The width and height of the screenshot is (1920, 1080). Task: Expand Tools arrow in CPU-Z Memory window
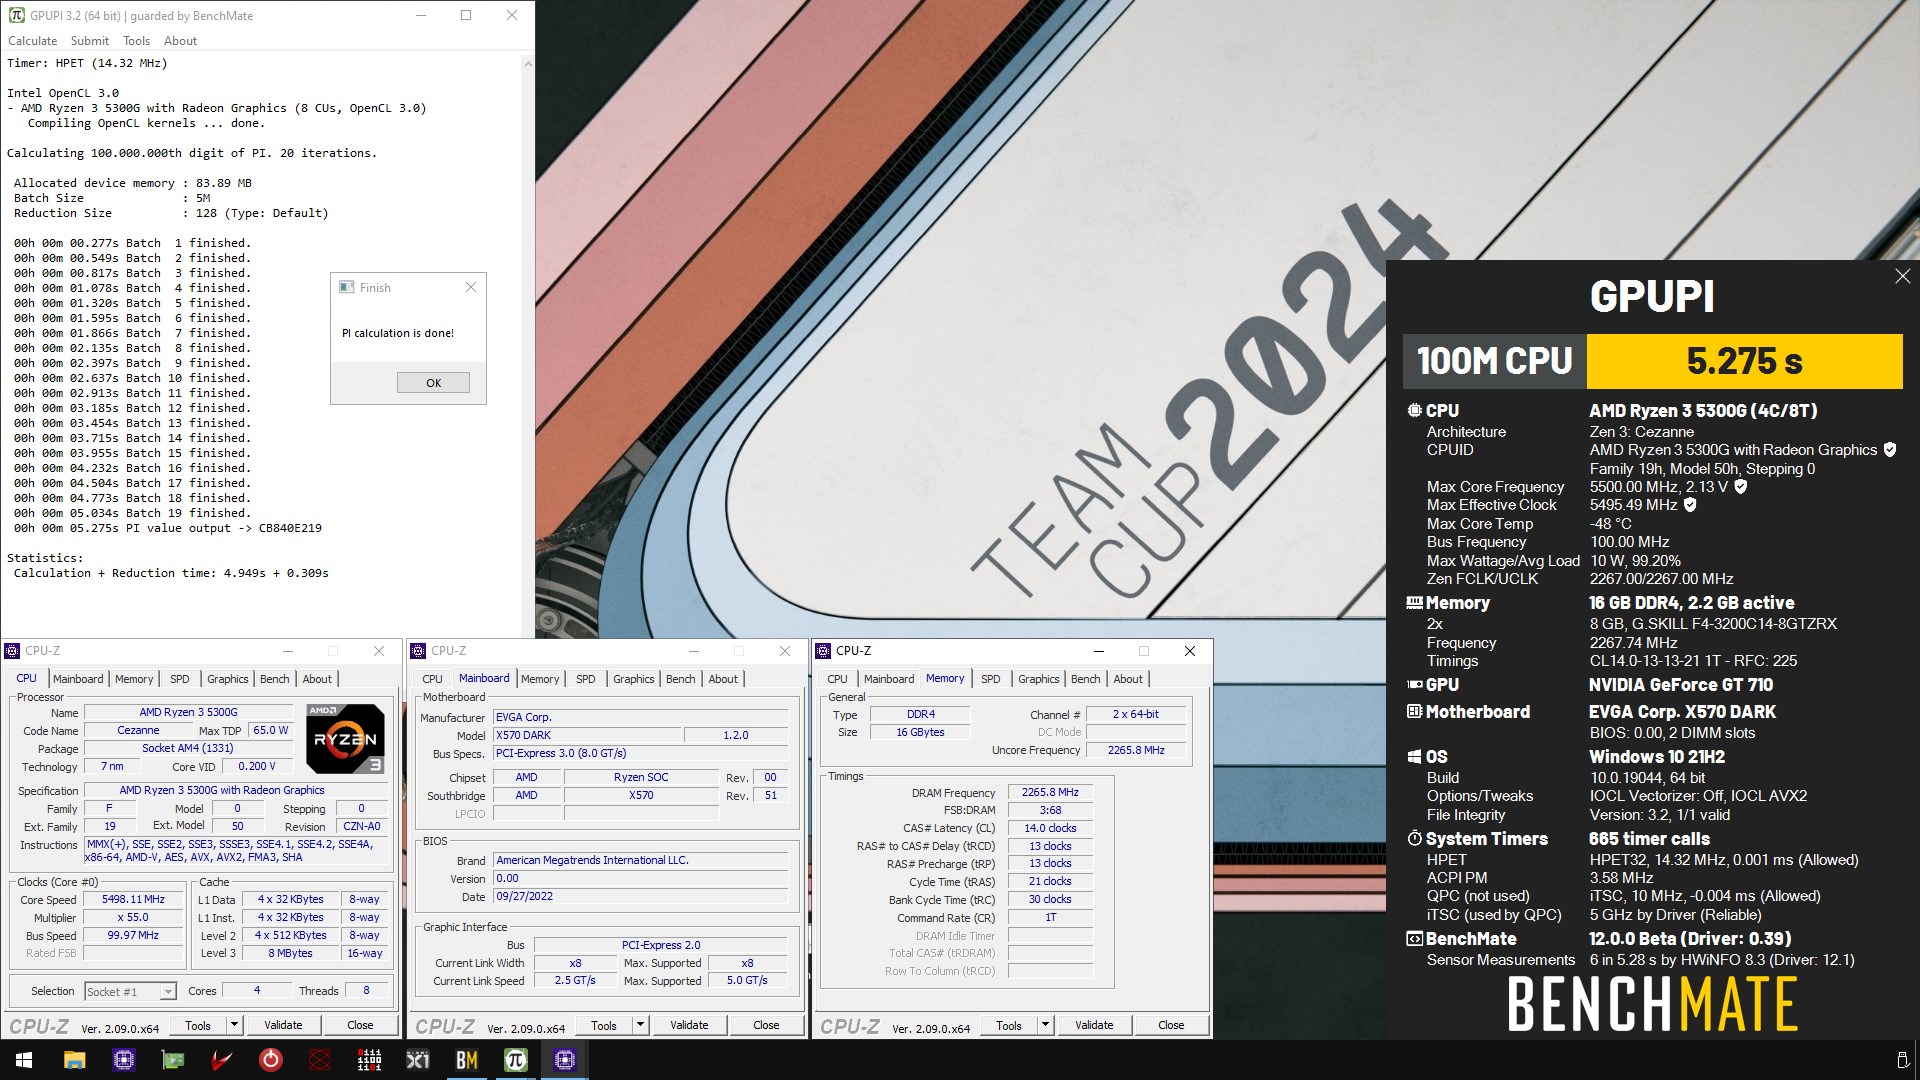click(x=1045, y=1025)
